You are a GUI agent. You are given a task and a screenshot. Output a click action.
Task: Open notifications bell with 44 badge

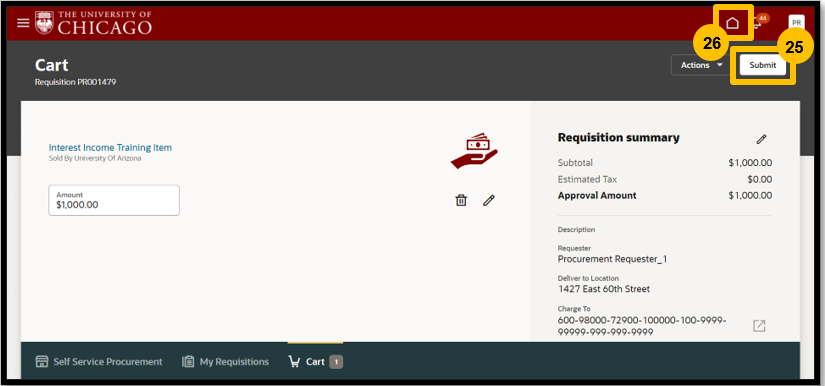[759, 22]
